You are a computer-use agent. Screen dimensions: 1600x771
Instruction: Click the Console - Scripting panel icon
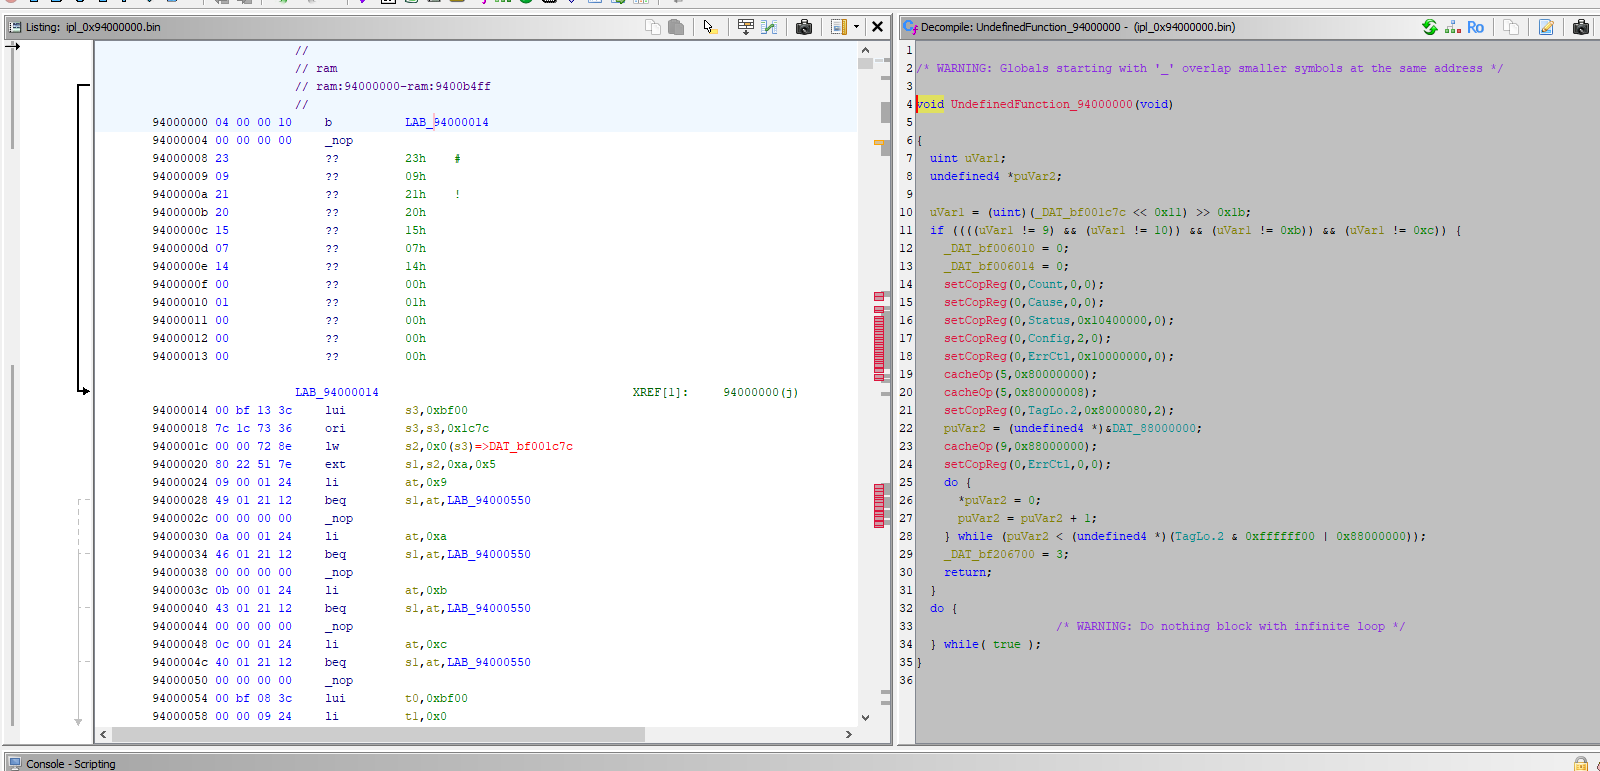[x=15, y=763]
